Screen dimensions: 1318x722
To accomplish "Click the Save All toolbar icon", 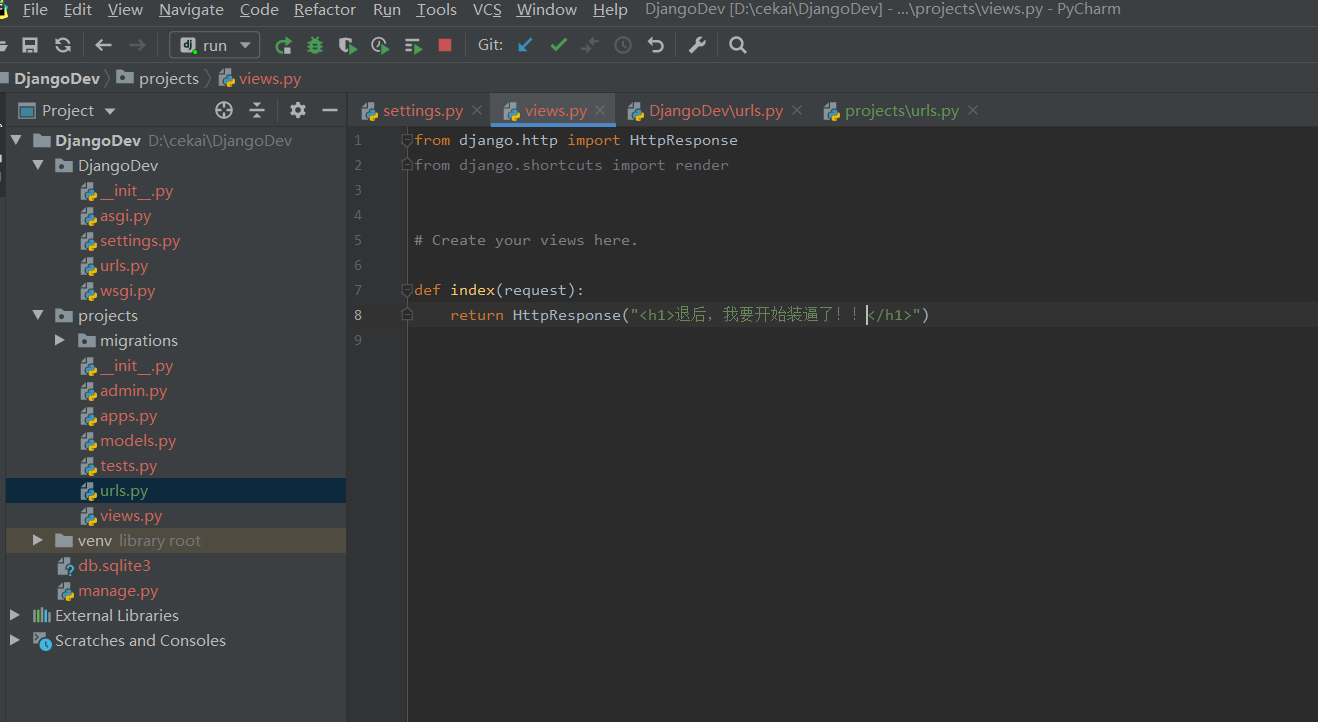I will [x=30, y=45].
